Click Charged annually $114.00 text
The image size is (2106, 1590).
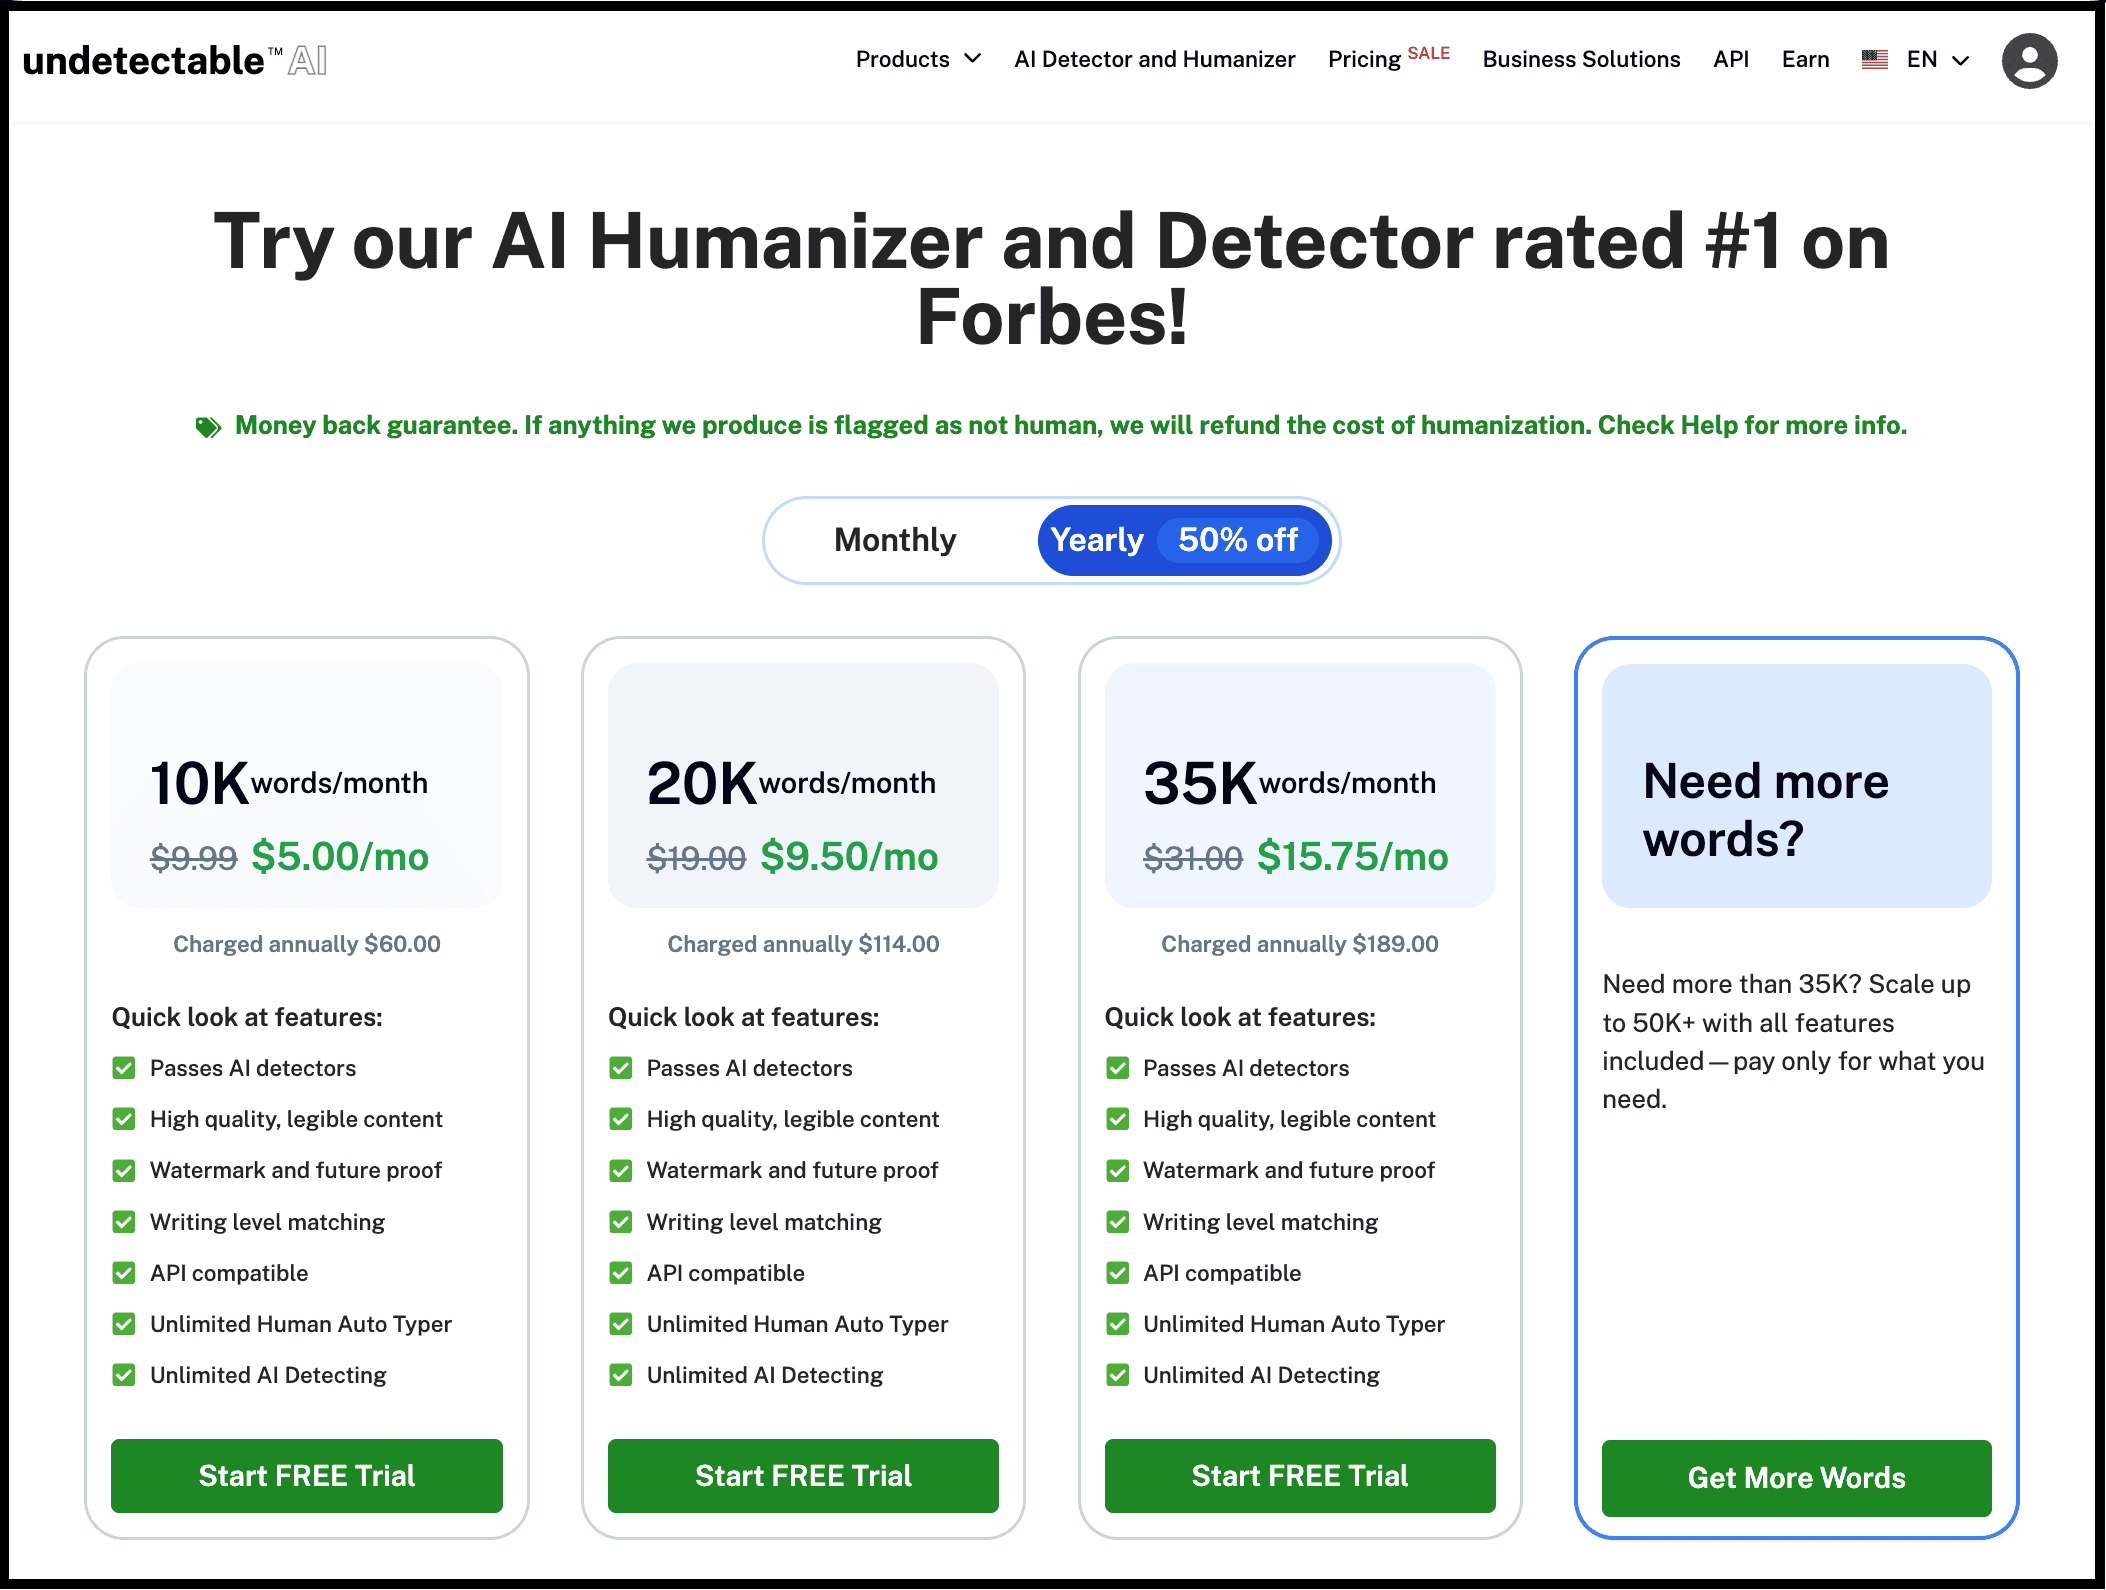pos(803,944)
